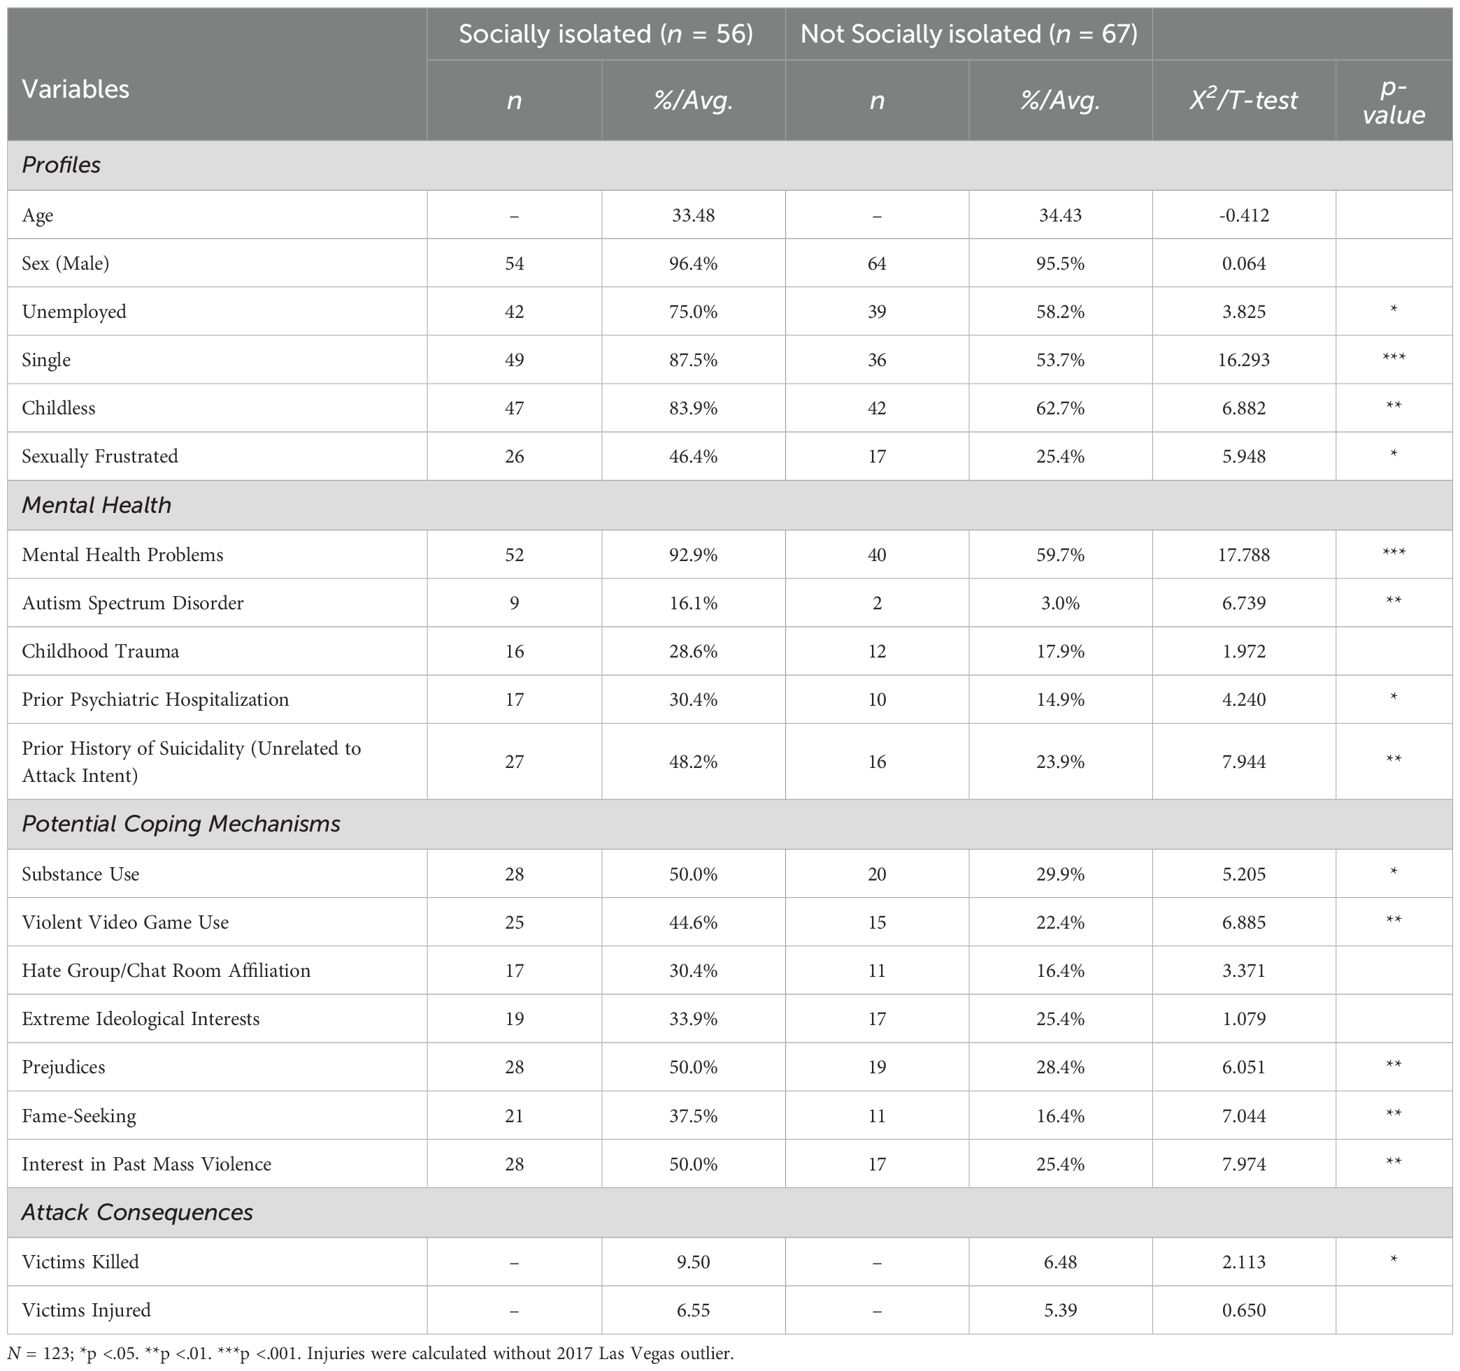Viewport: 1460px width, 1371px height.
Task: Click the Sexually Frustrated row label
Action: tap(100, 456)
